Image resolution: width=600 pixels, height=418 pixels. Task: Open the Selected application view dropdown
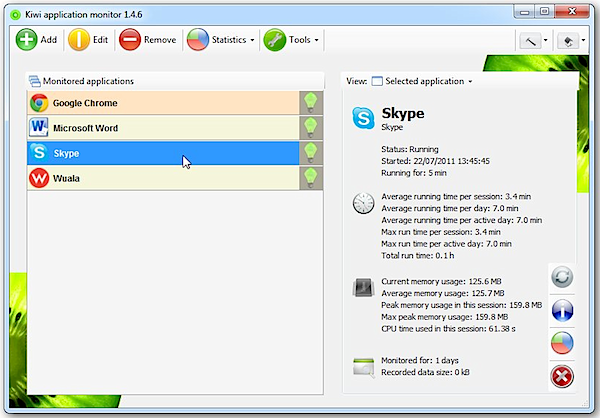(x=422, y=81)
